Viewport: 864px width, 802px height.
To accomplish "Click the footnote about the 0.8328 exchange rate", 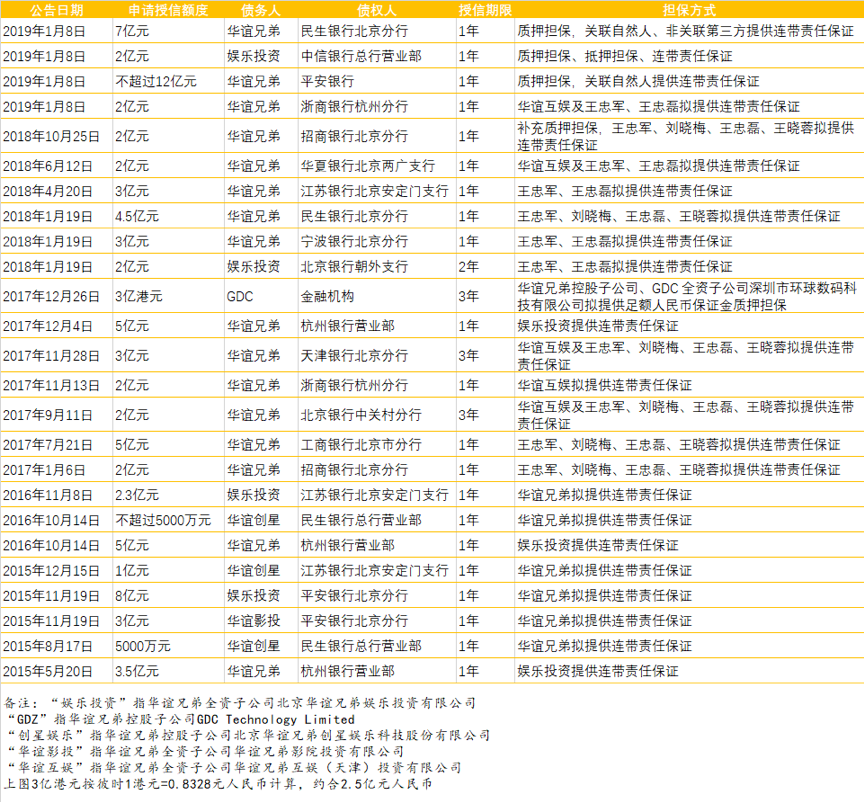I will pyautogui.click(x=218, y=784).
